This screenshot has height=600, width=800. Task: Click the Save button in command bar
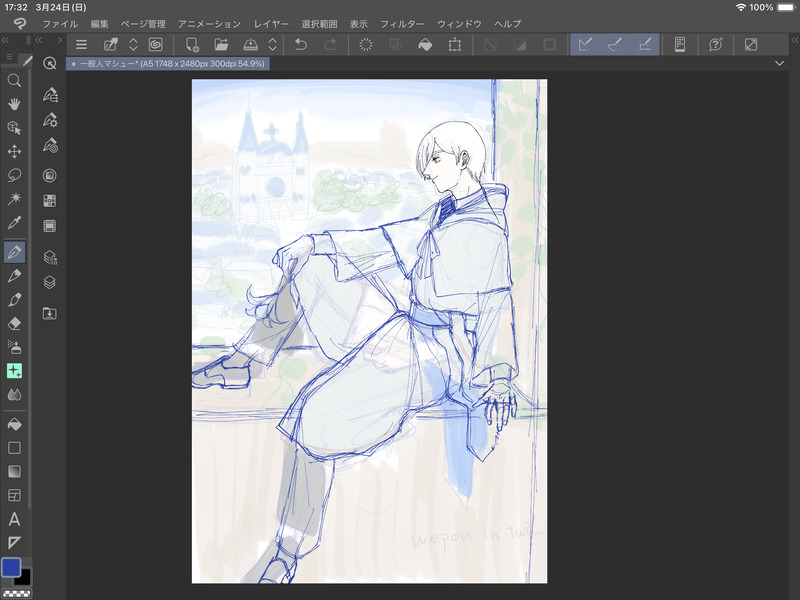pyautogui.click(x=251, y=44)
